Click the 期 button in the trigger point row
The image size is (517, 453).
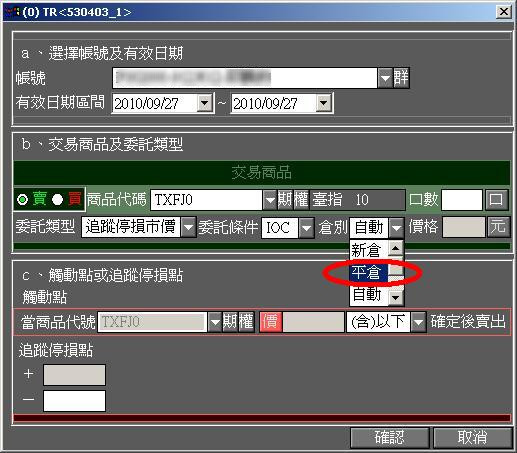[x=230, y=322]
